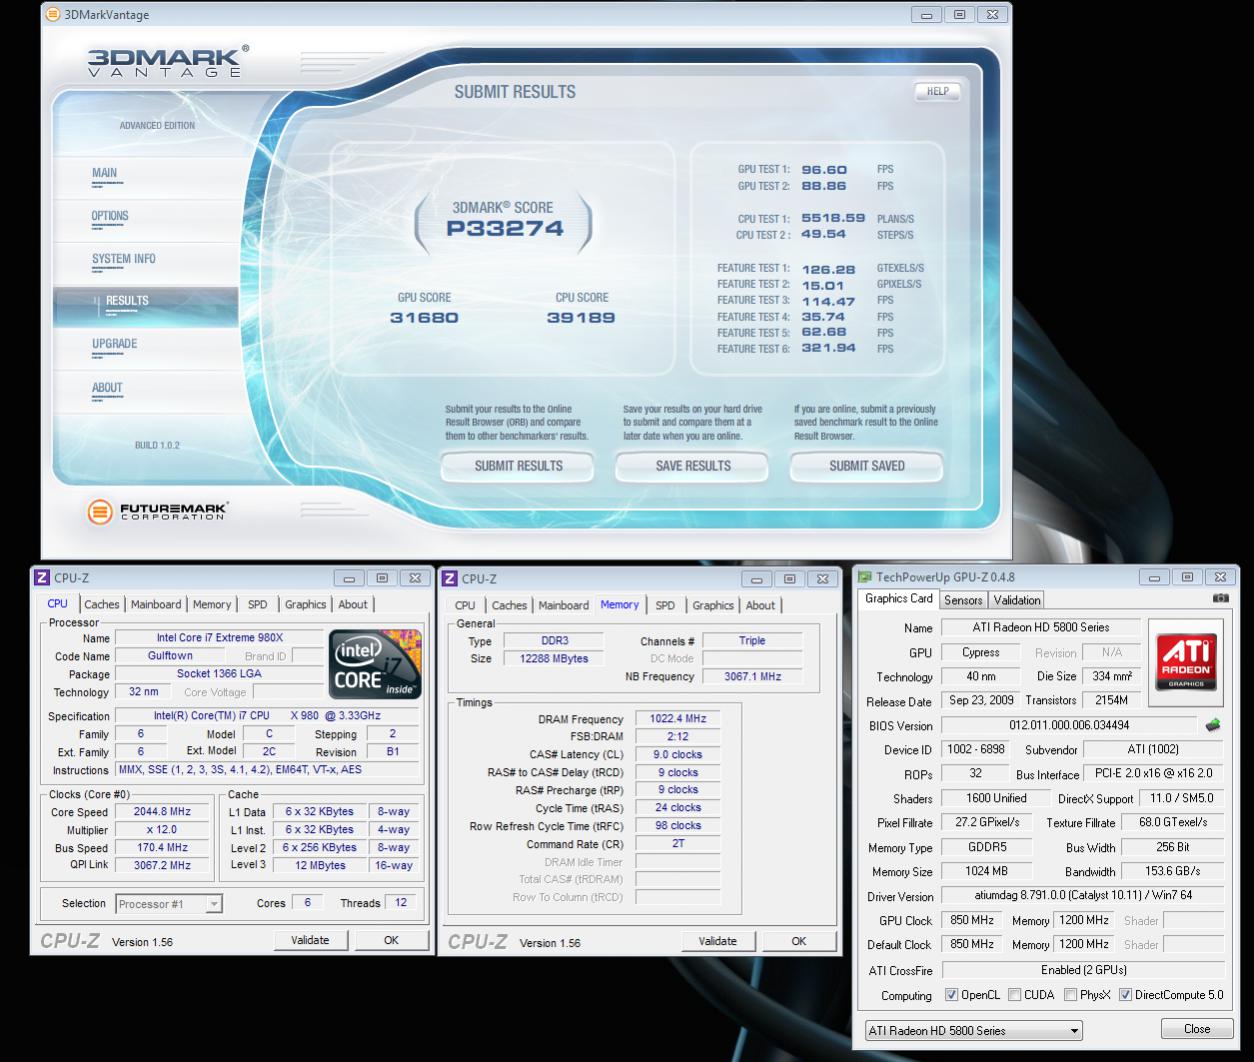Open the Mainboard tab in first CPU-Z window
This screenshot has width=1254, height=1062.
click(x=156, y=604)
